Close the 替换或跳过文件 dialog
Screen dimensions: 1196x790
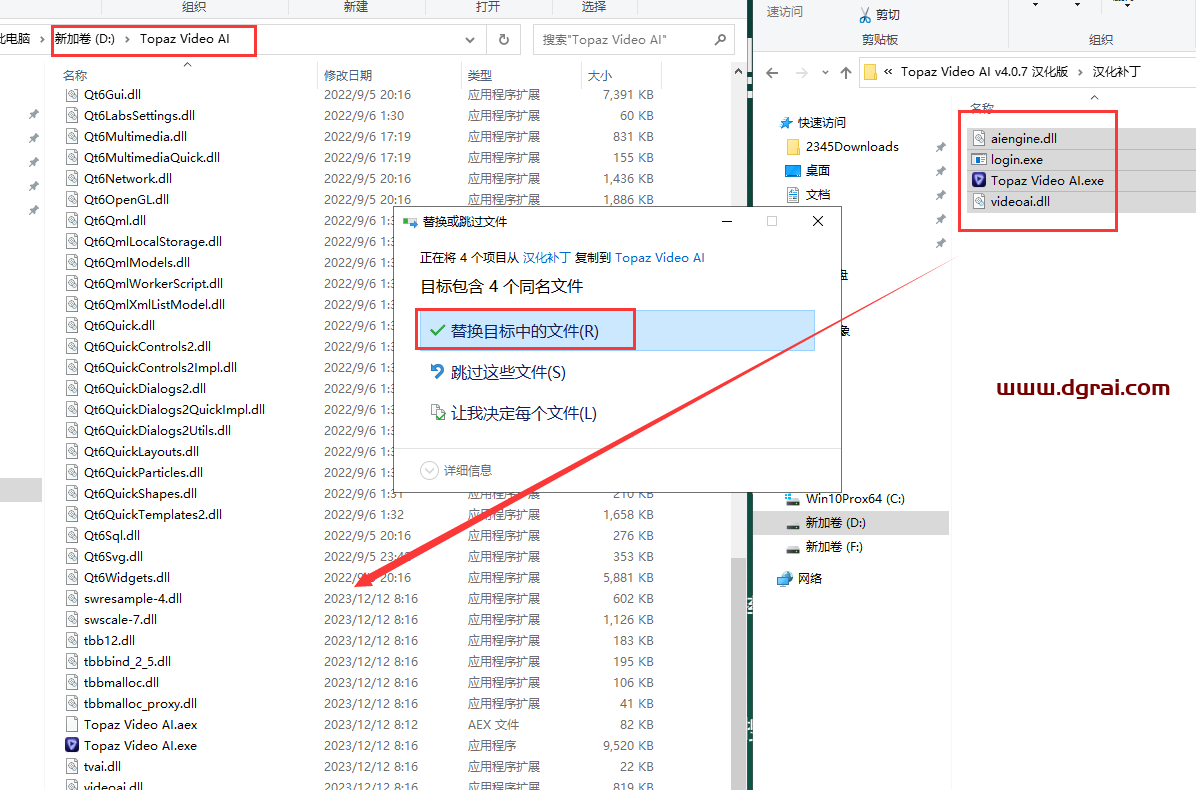pyautogui.click(x=818, y=221)
